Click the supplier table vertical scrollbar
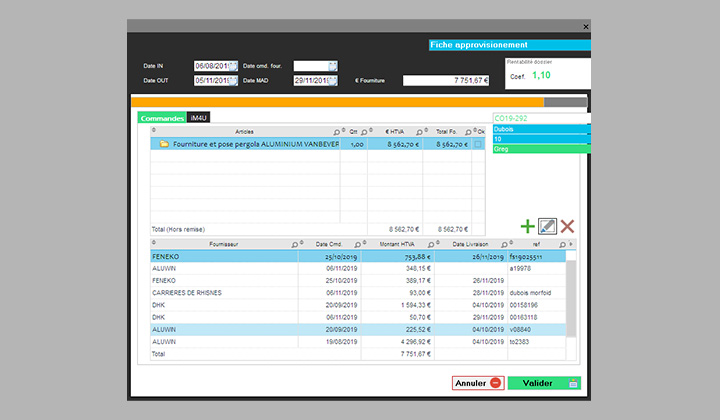This screenshot has width=720, height=420. click(571, 300)
